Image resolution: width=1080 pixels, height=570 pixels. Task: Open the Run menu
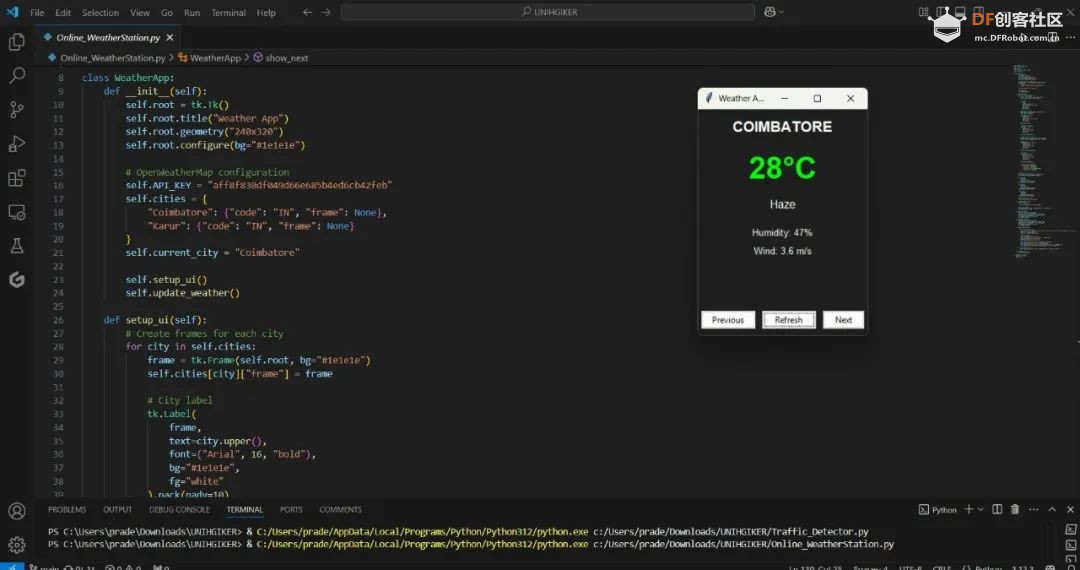point(192,12)
